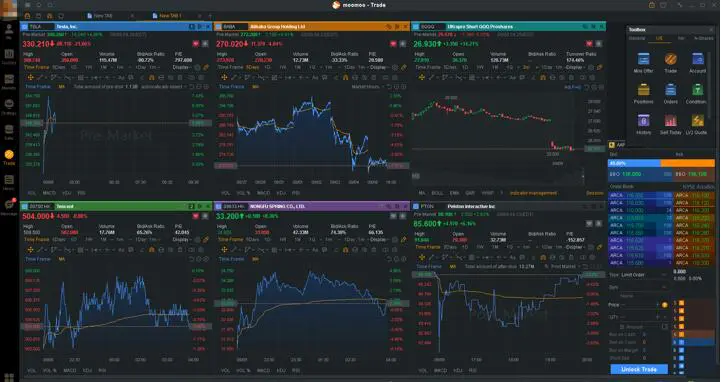The image size is (721, 382).
Task: Click the lock drawings icon in BABA toolbar
Action: click(x=345, y=78)
